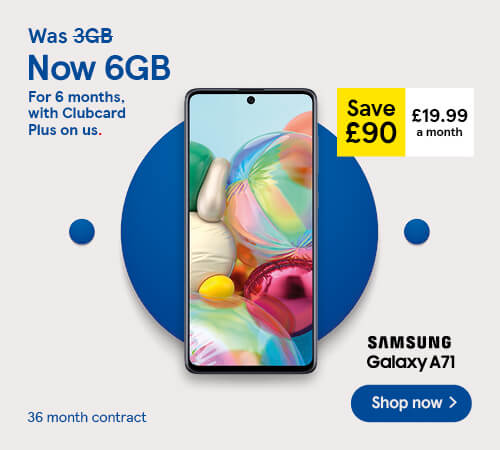Click the Galaxy A71 model name
The image size is (500, 450).
tap(410, 363)
